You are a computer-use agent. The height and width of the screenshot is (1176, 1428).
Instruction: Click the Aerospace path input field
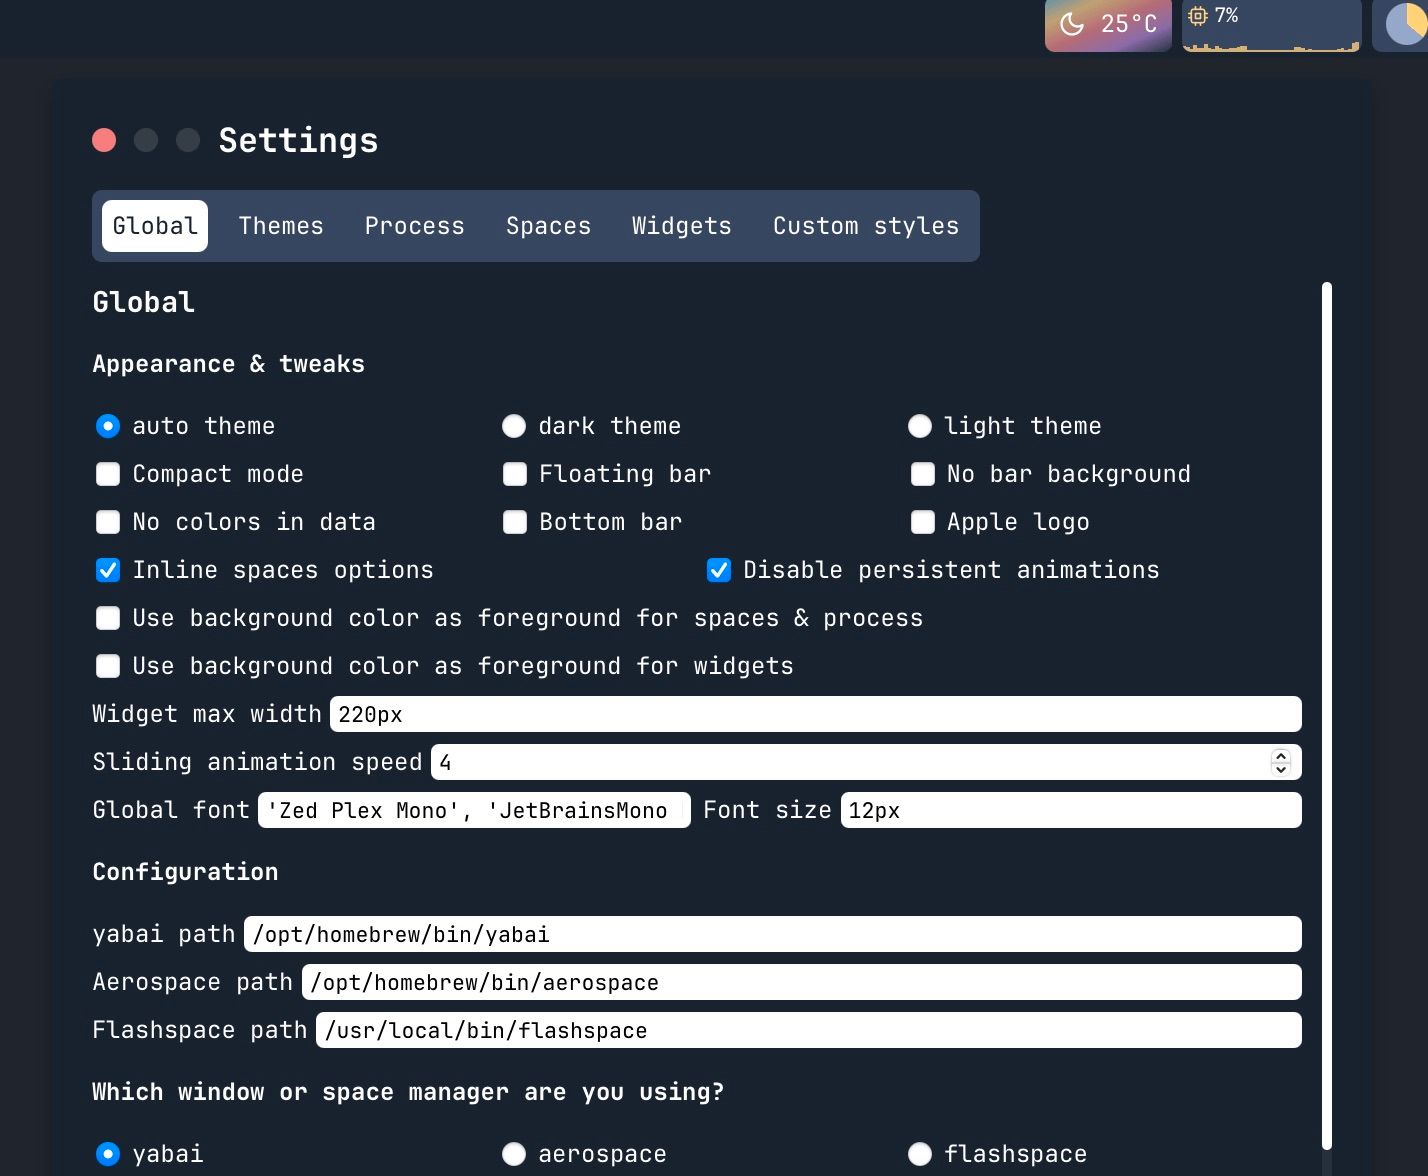pos(802,982)
